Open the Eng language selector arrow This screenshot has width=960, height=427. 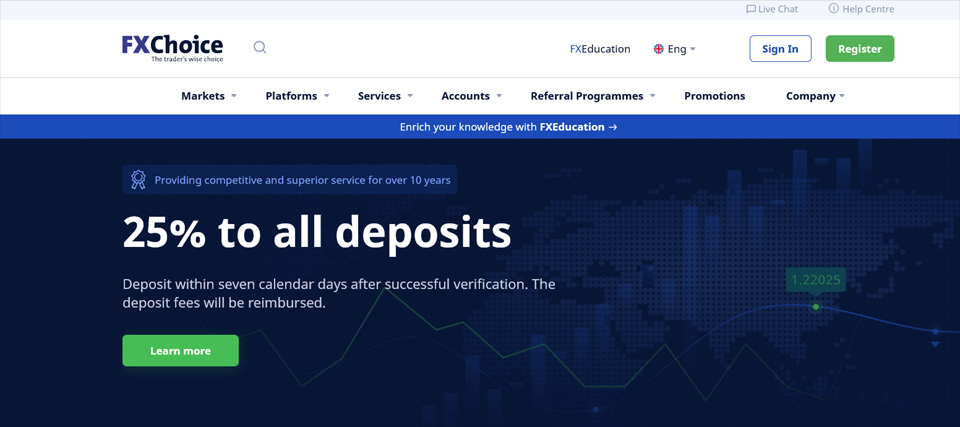click(692, 49)
